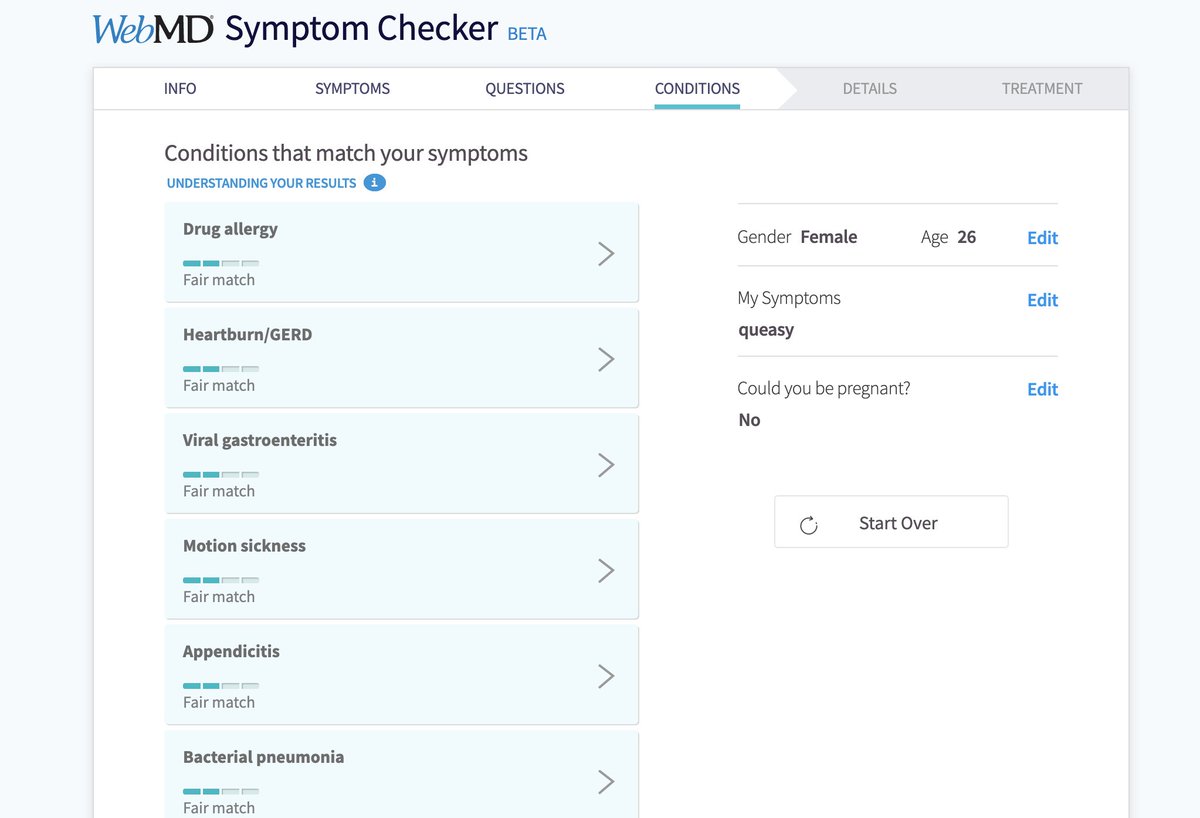Click the info icon beside Understanding Your Results
The width and height of the screenshot is (1200, 818).
coord(374,183)
